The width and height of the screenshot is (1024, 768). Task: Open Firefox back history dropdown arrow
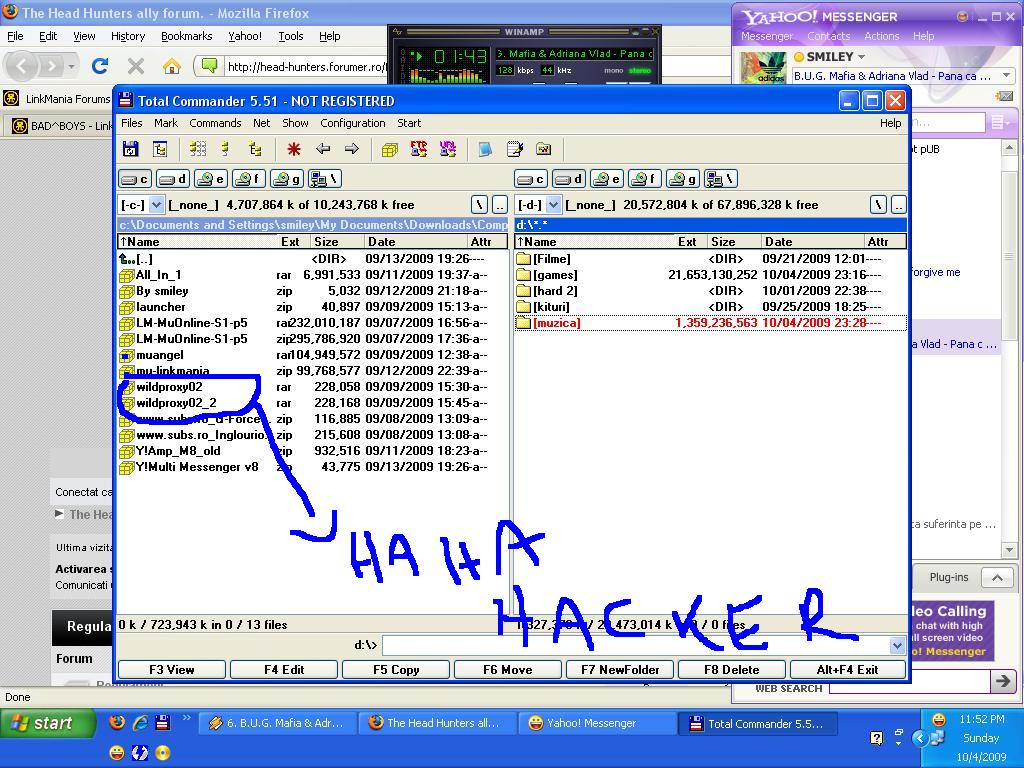coord(71,66)
